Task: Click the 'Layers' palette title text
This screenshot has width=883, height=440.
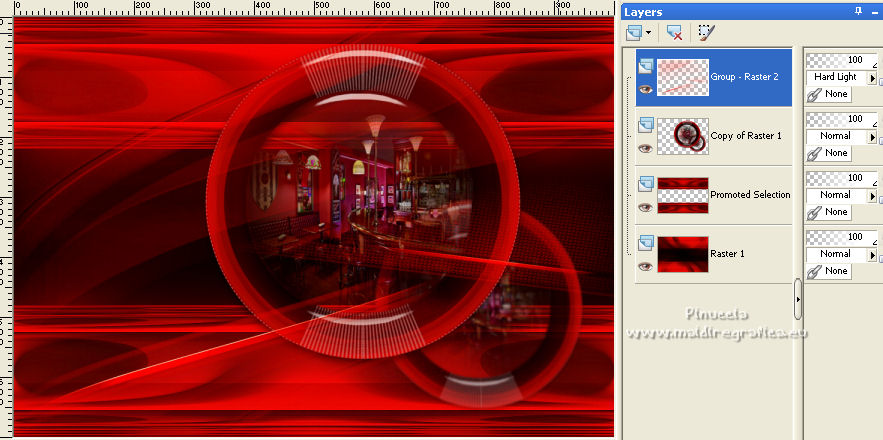Action: [x=643, y=12]
